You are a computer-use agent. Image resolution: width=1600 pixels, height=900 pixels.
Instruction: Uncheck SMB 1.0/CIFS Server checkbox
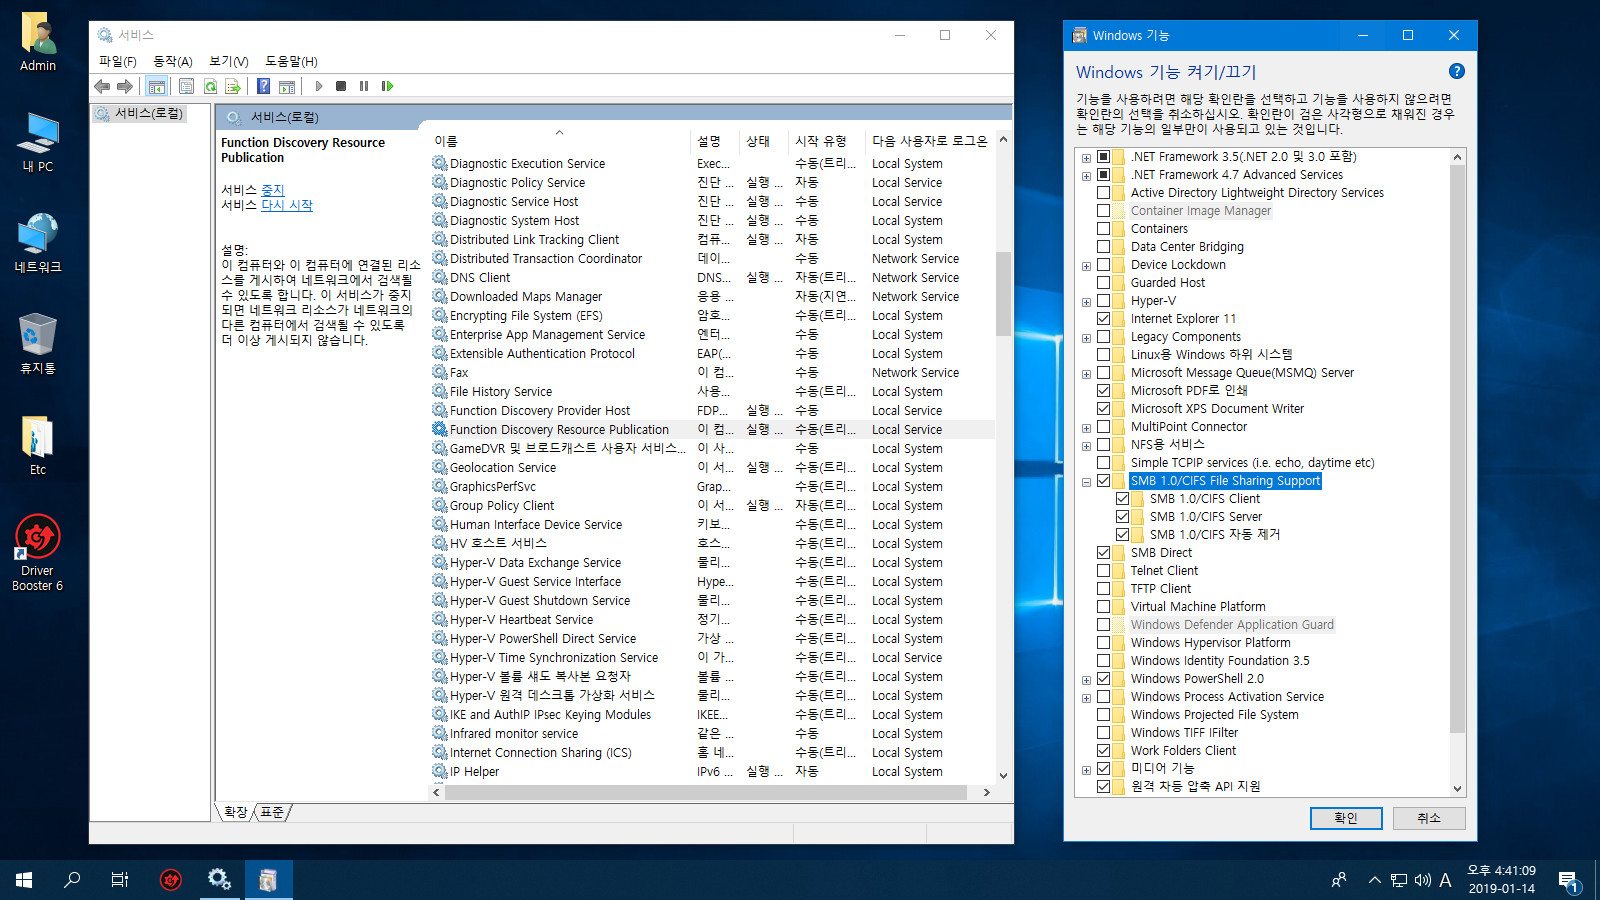(1123, 517)
